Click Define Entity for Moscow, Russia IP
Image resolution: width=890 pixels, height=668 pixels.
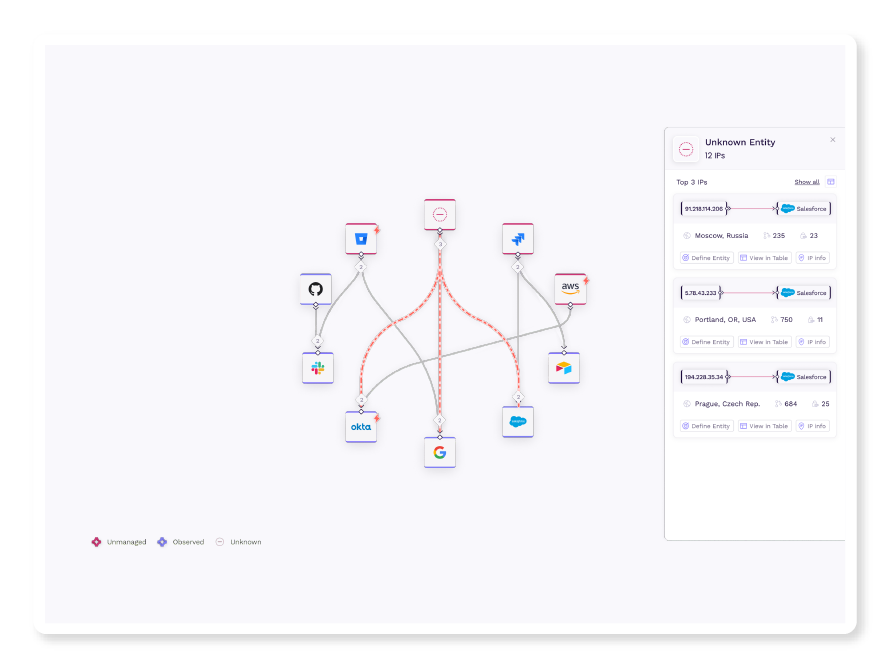(x=707, y=258)
